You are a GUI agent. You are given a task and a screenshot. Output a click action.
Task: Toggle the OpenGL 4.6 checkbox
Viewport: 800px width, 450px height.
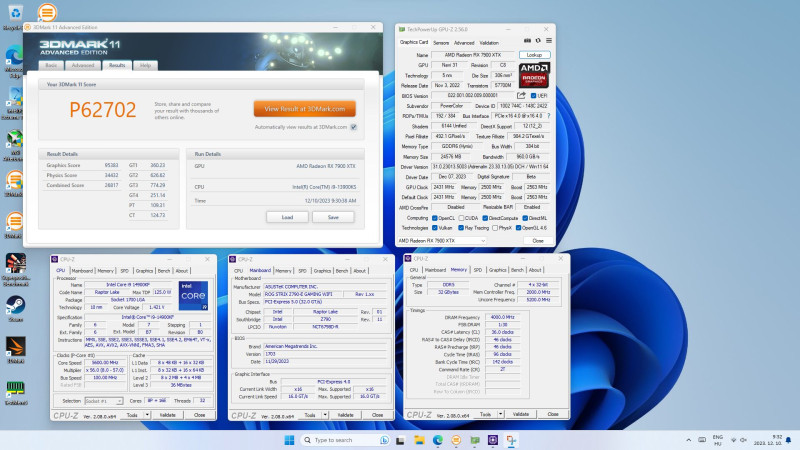coord(518,228)
